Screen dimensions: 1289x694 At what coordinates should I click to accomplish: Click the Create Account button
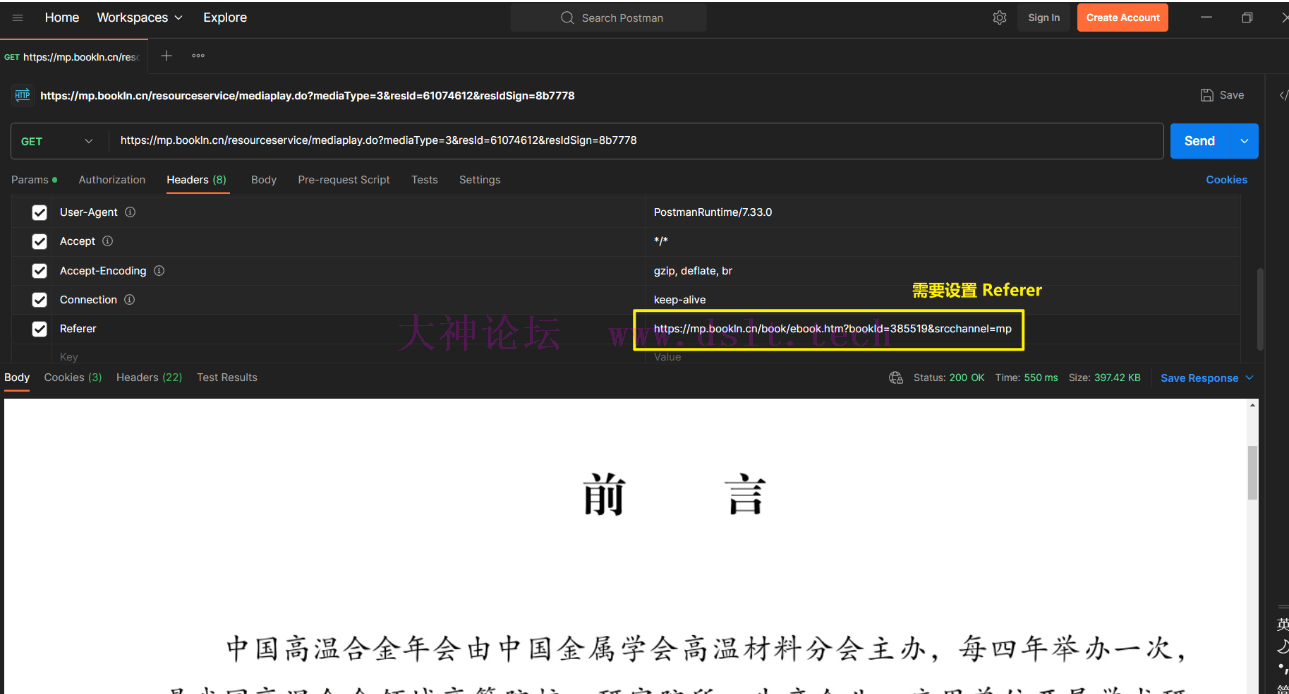(1123, 17)
